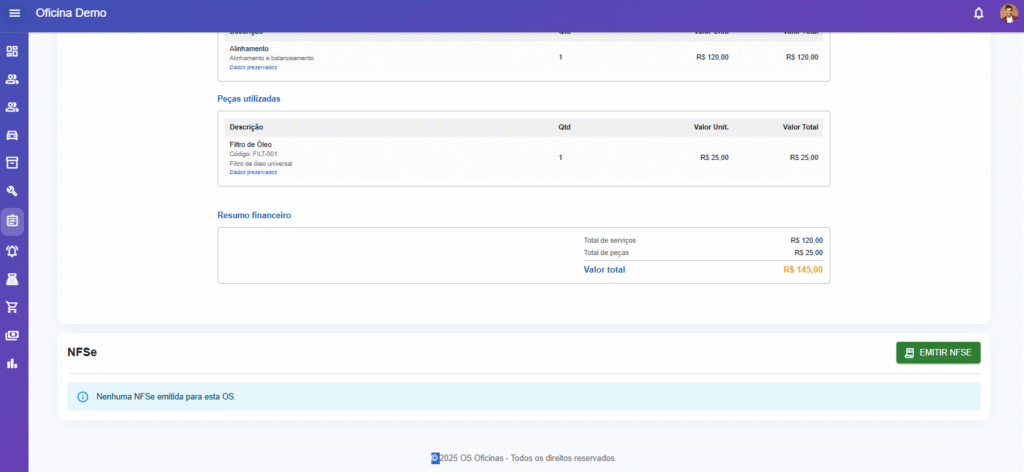Open the alarm reminders icon in sidebar
The width and height of the screenshot is (1024, 472).
[13, 250]
